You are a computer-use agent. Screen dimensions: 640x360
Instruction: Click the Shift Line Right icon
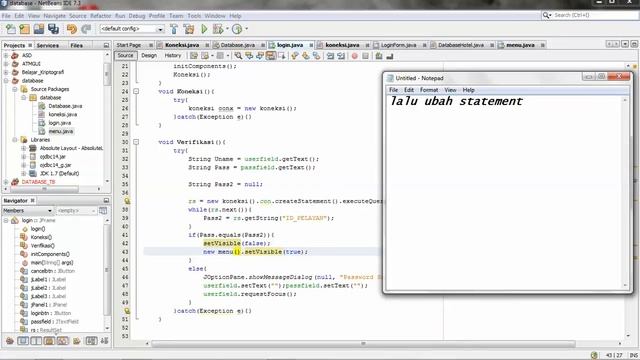pos(341,56)
